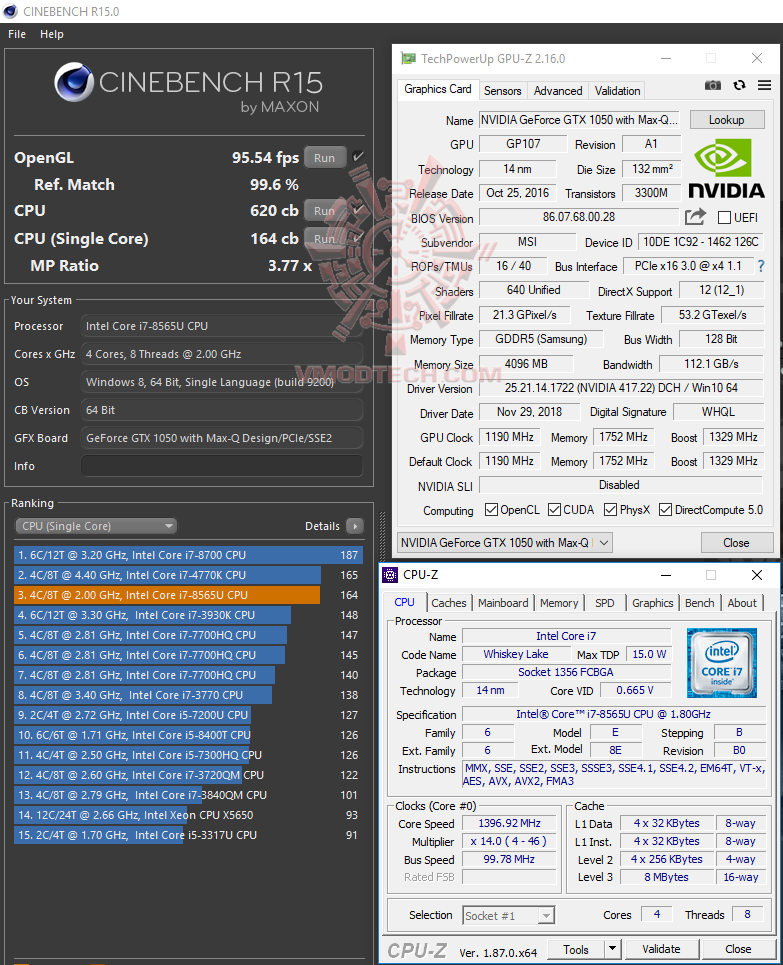The image size is (783, 965).
Task: Switch to the CPU-Z Caches tab
Action: tap(449, 603)
